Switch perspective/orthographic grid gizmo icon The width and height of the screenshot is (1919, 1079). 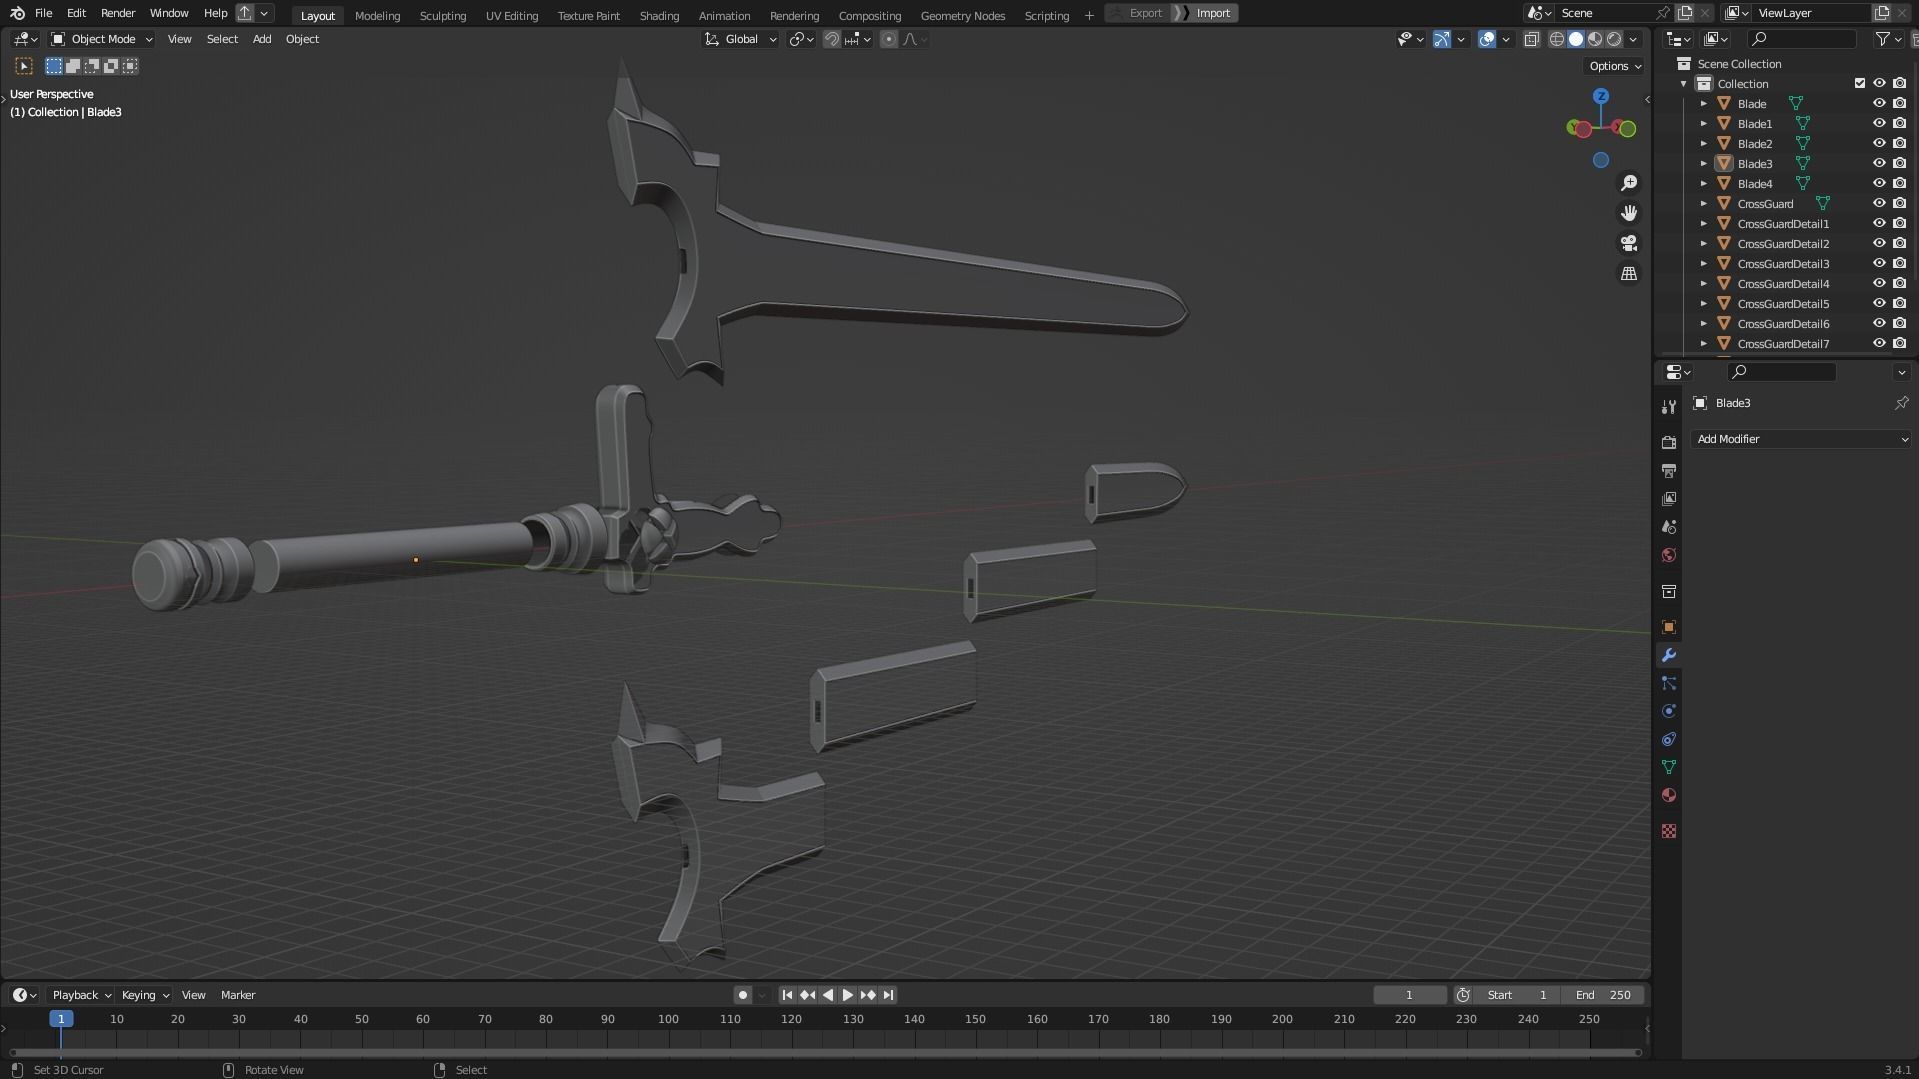1629,273
